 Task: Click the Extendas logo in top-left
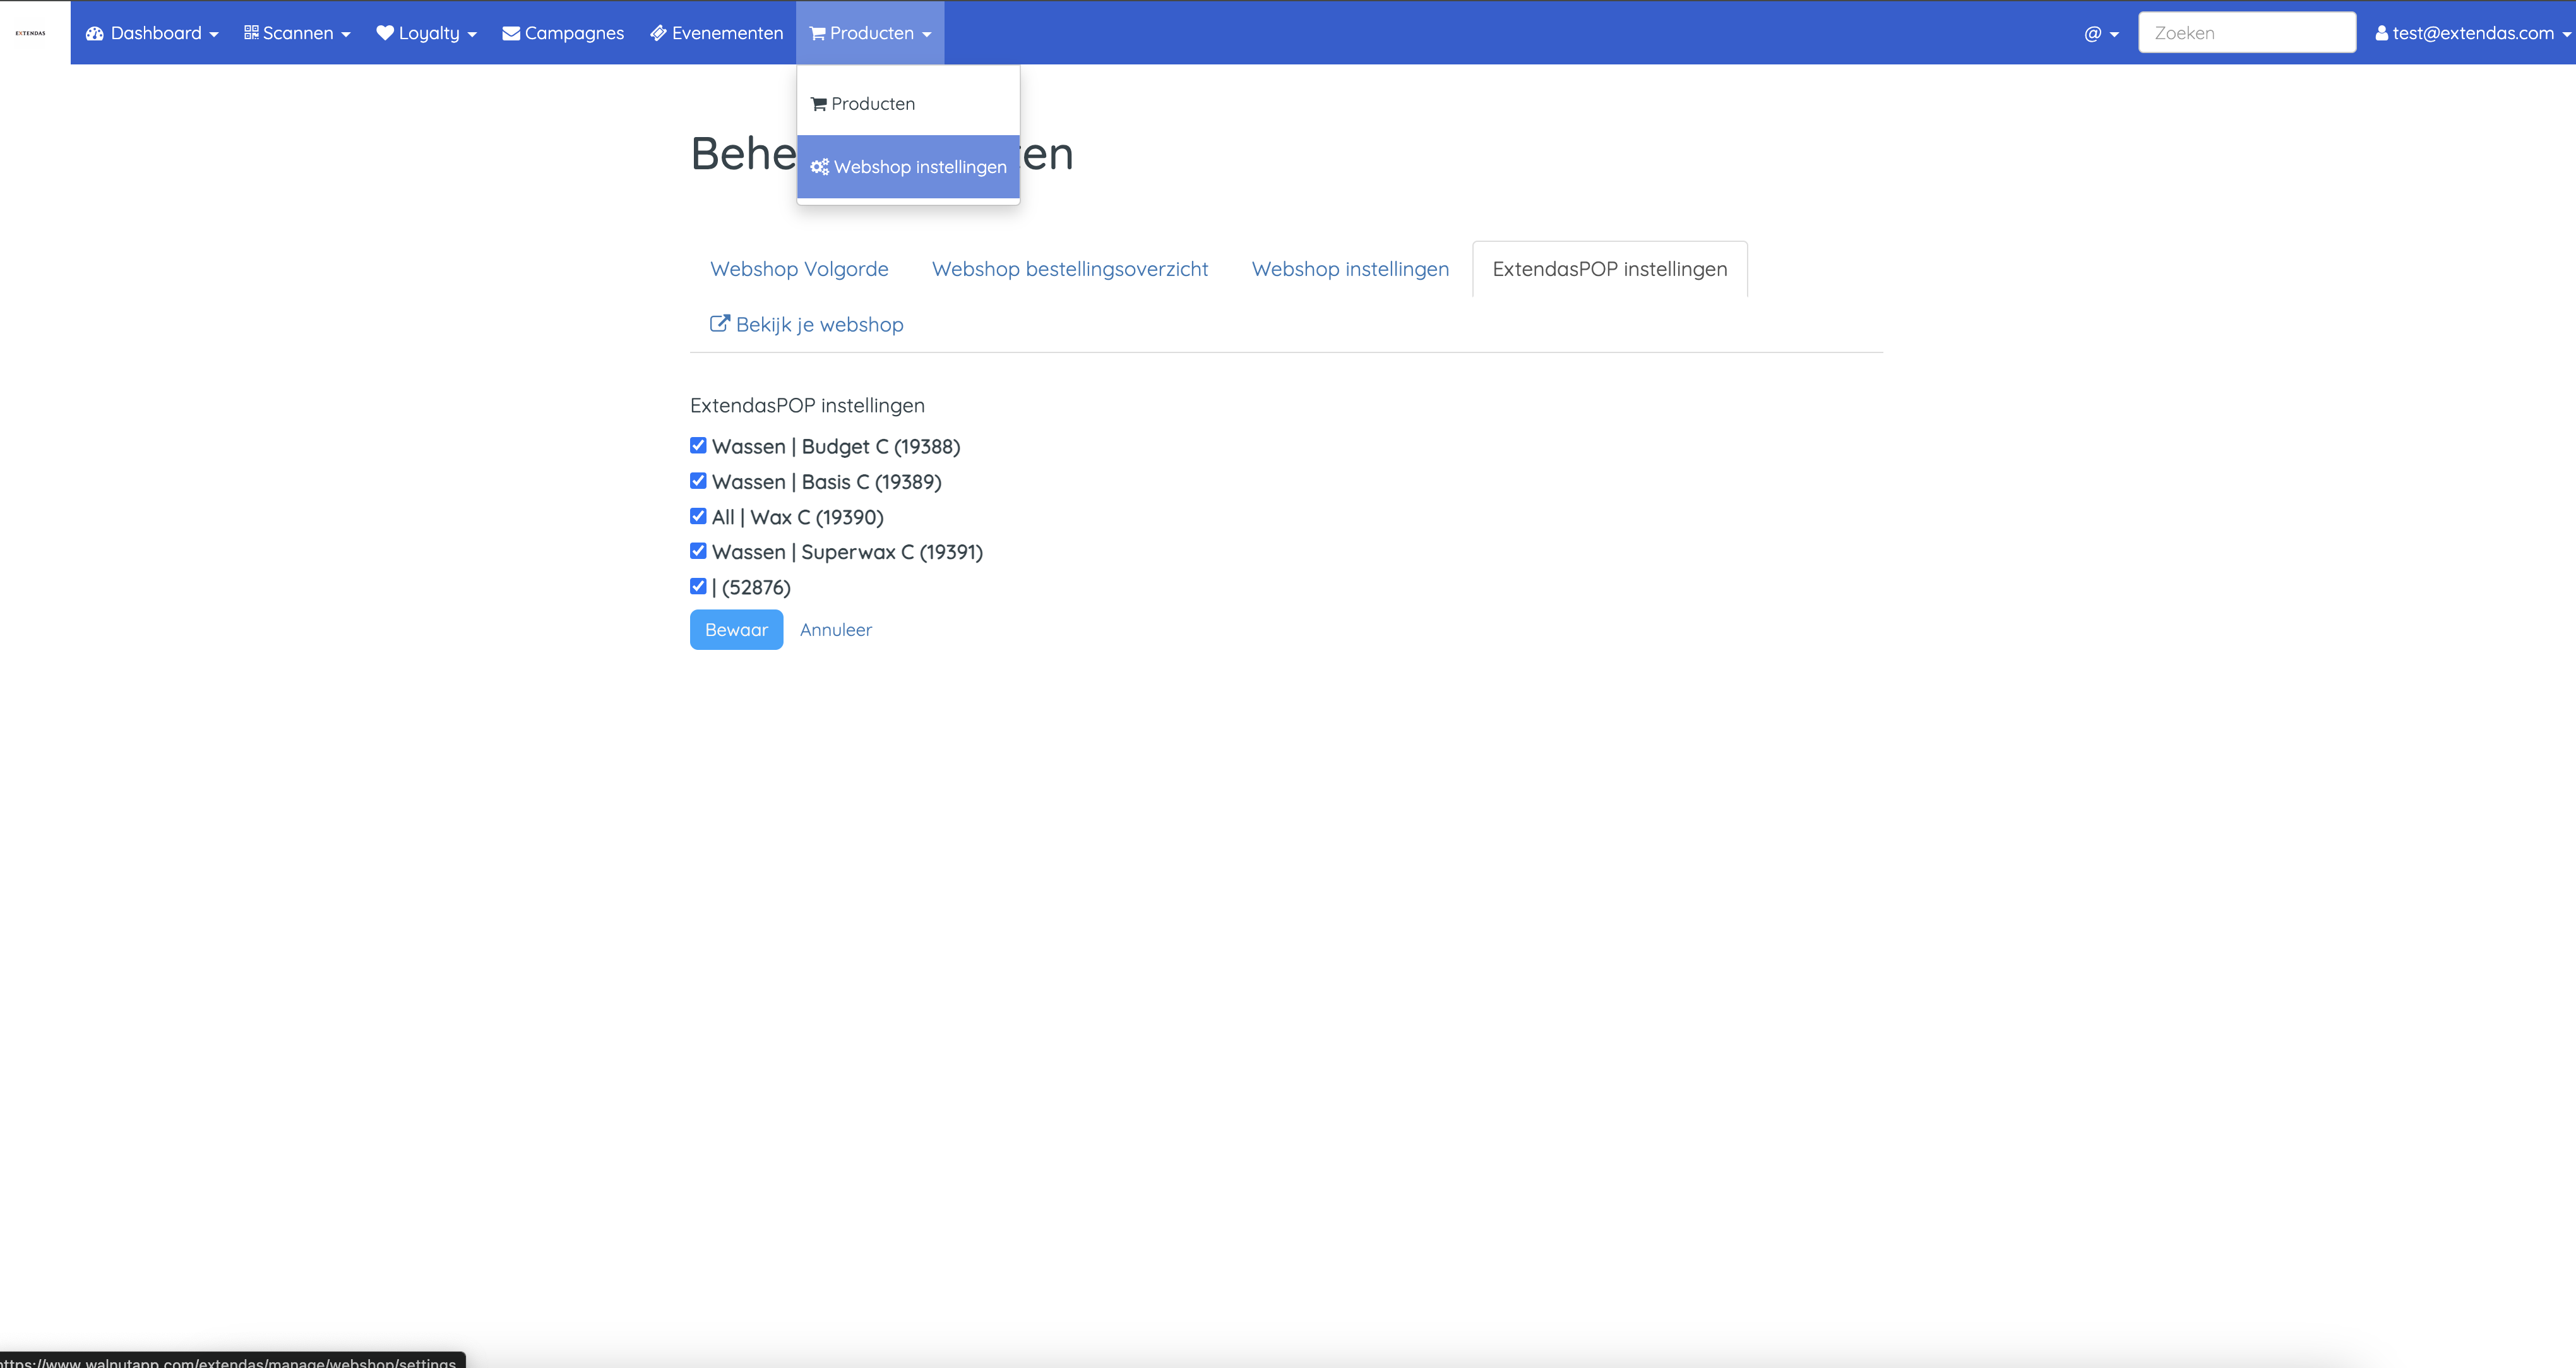click(31, 33)
